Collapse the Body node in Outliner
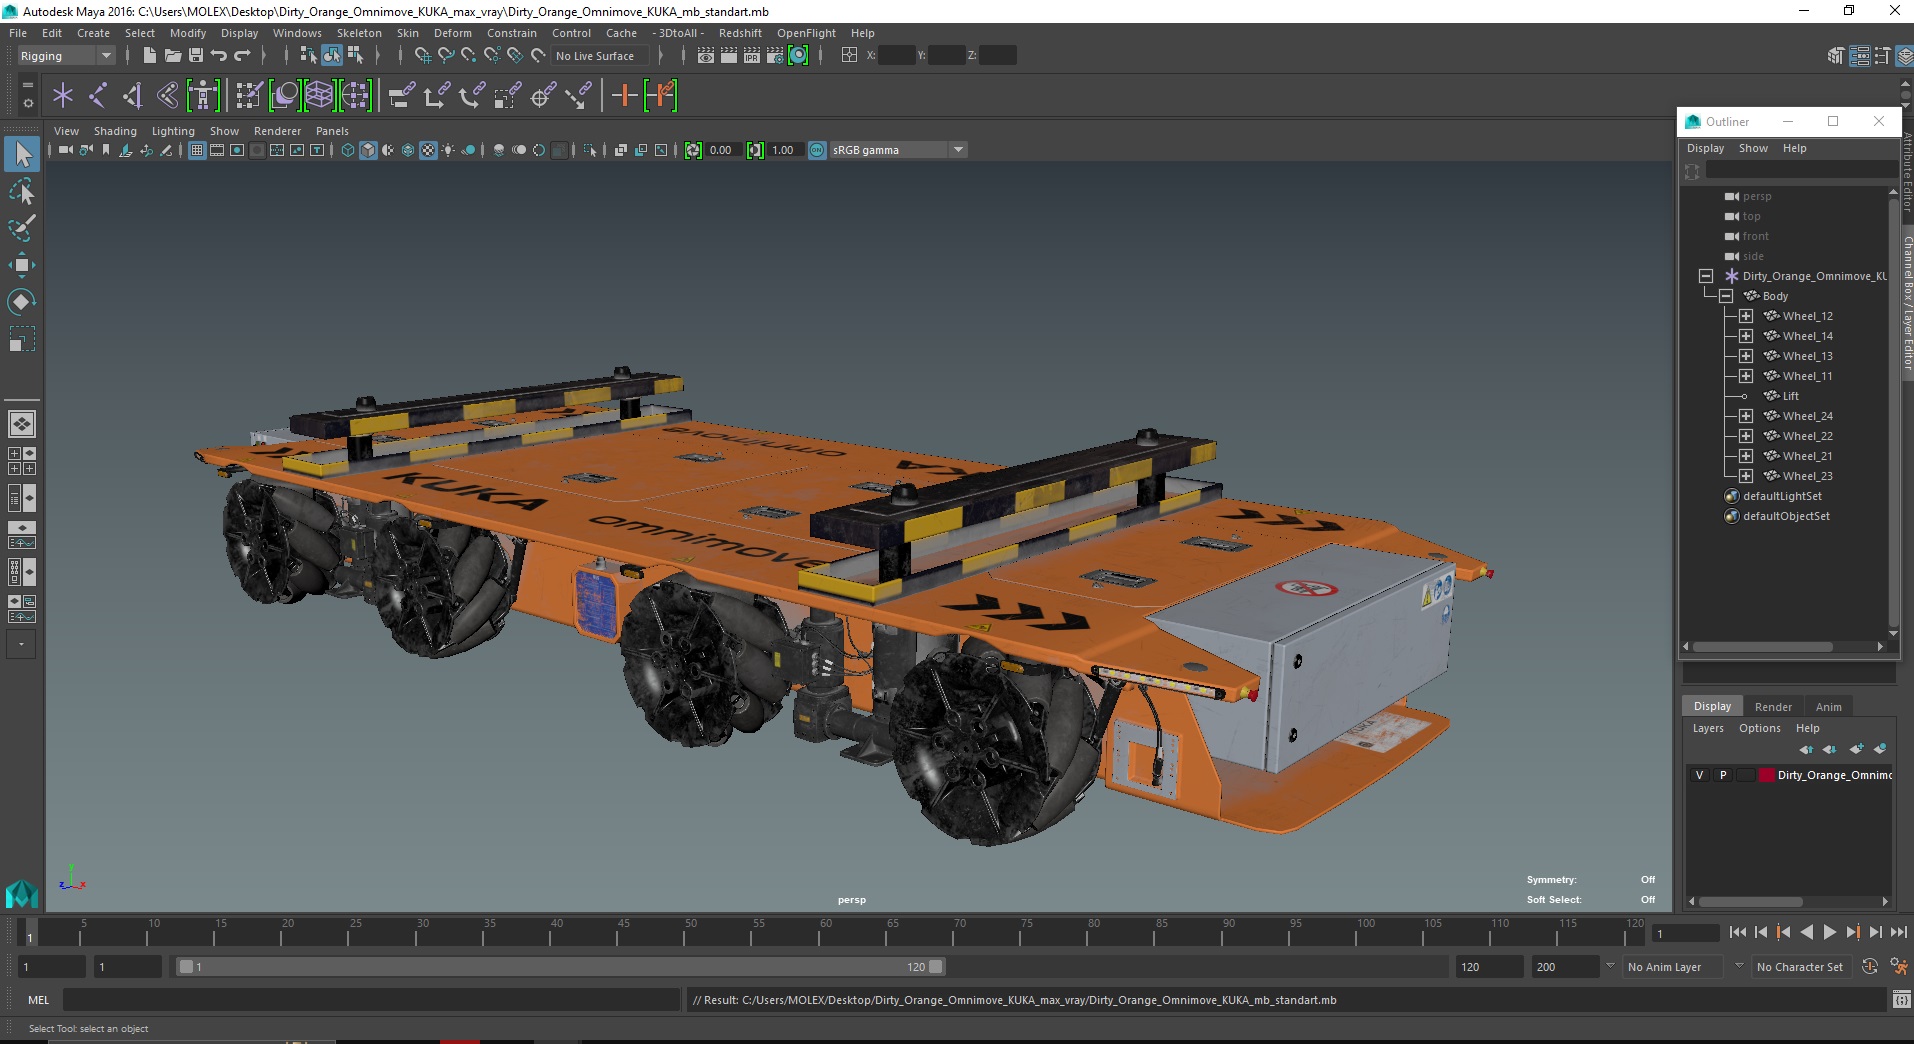This screenshot has height=1044, width=1914. coord(1726,296)
